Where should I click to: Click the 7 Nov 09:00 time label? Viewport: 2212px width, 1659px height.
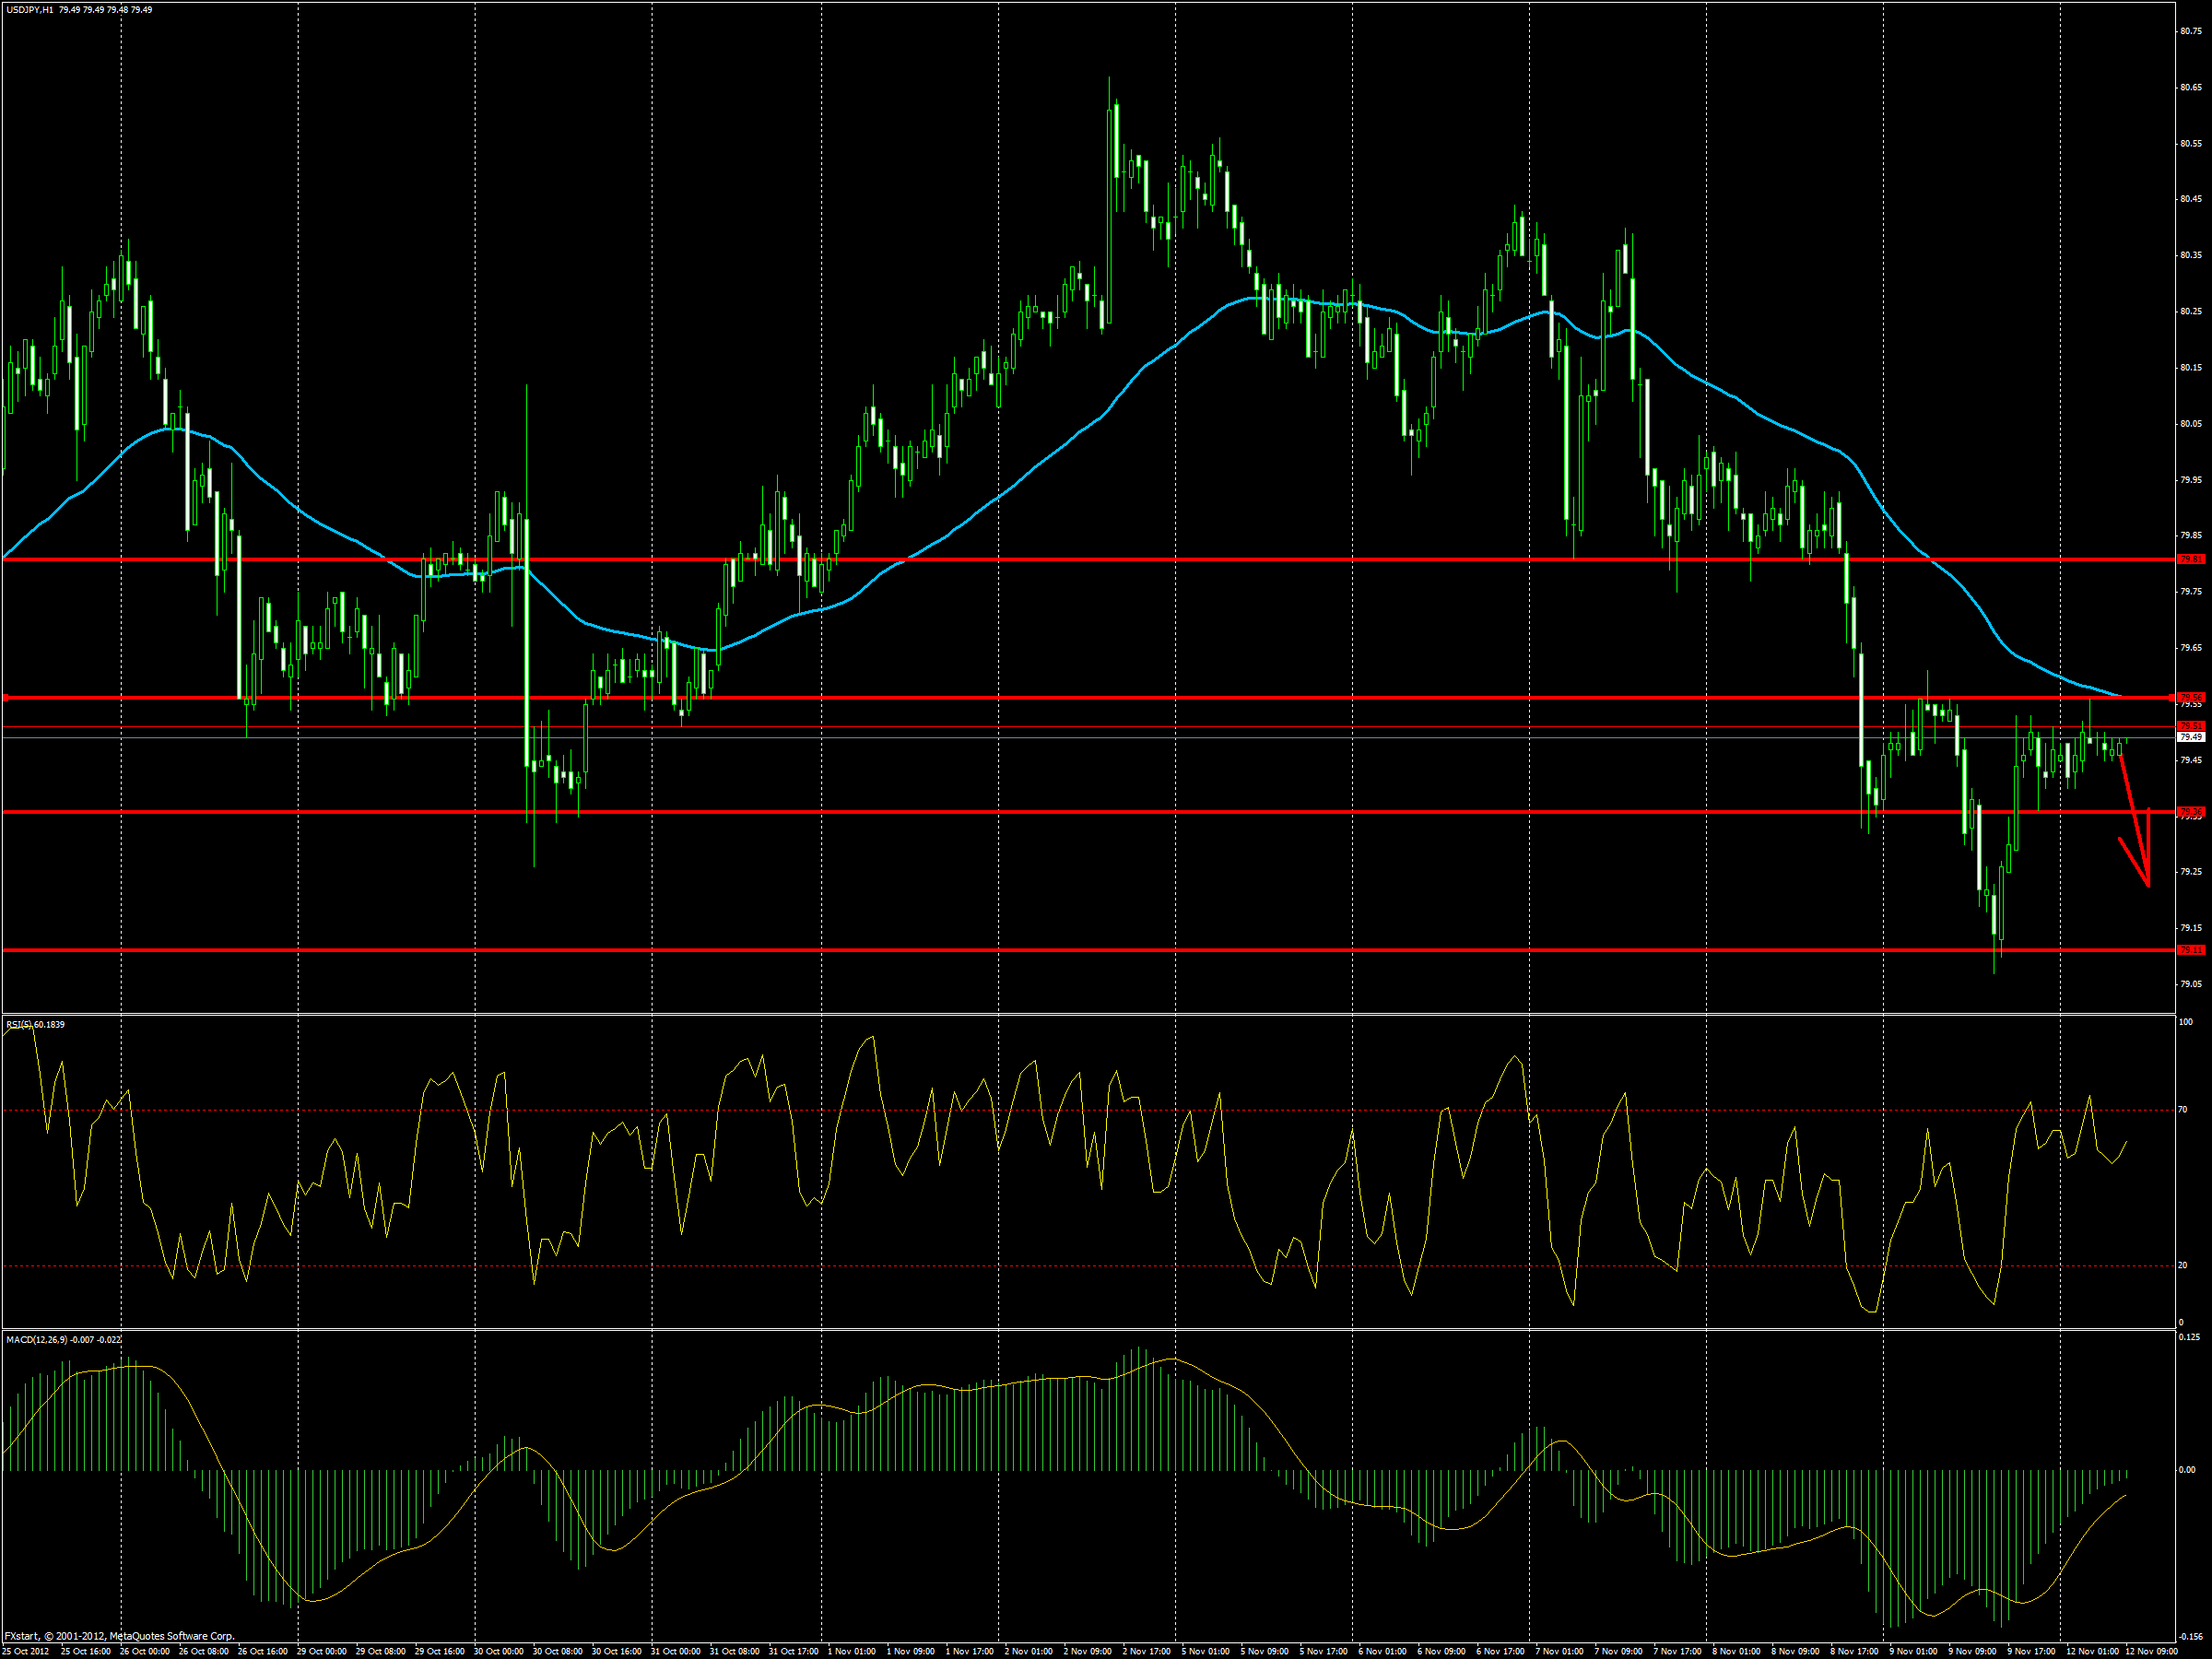click(1618, 1651)
